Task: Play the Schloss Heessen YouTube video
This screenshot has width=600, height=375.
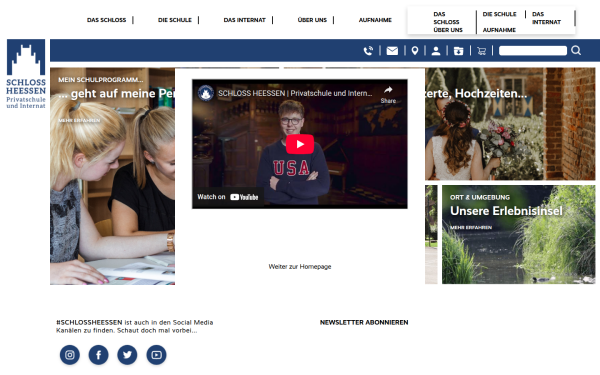Action: coord(300,144)
